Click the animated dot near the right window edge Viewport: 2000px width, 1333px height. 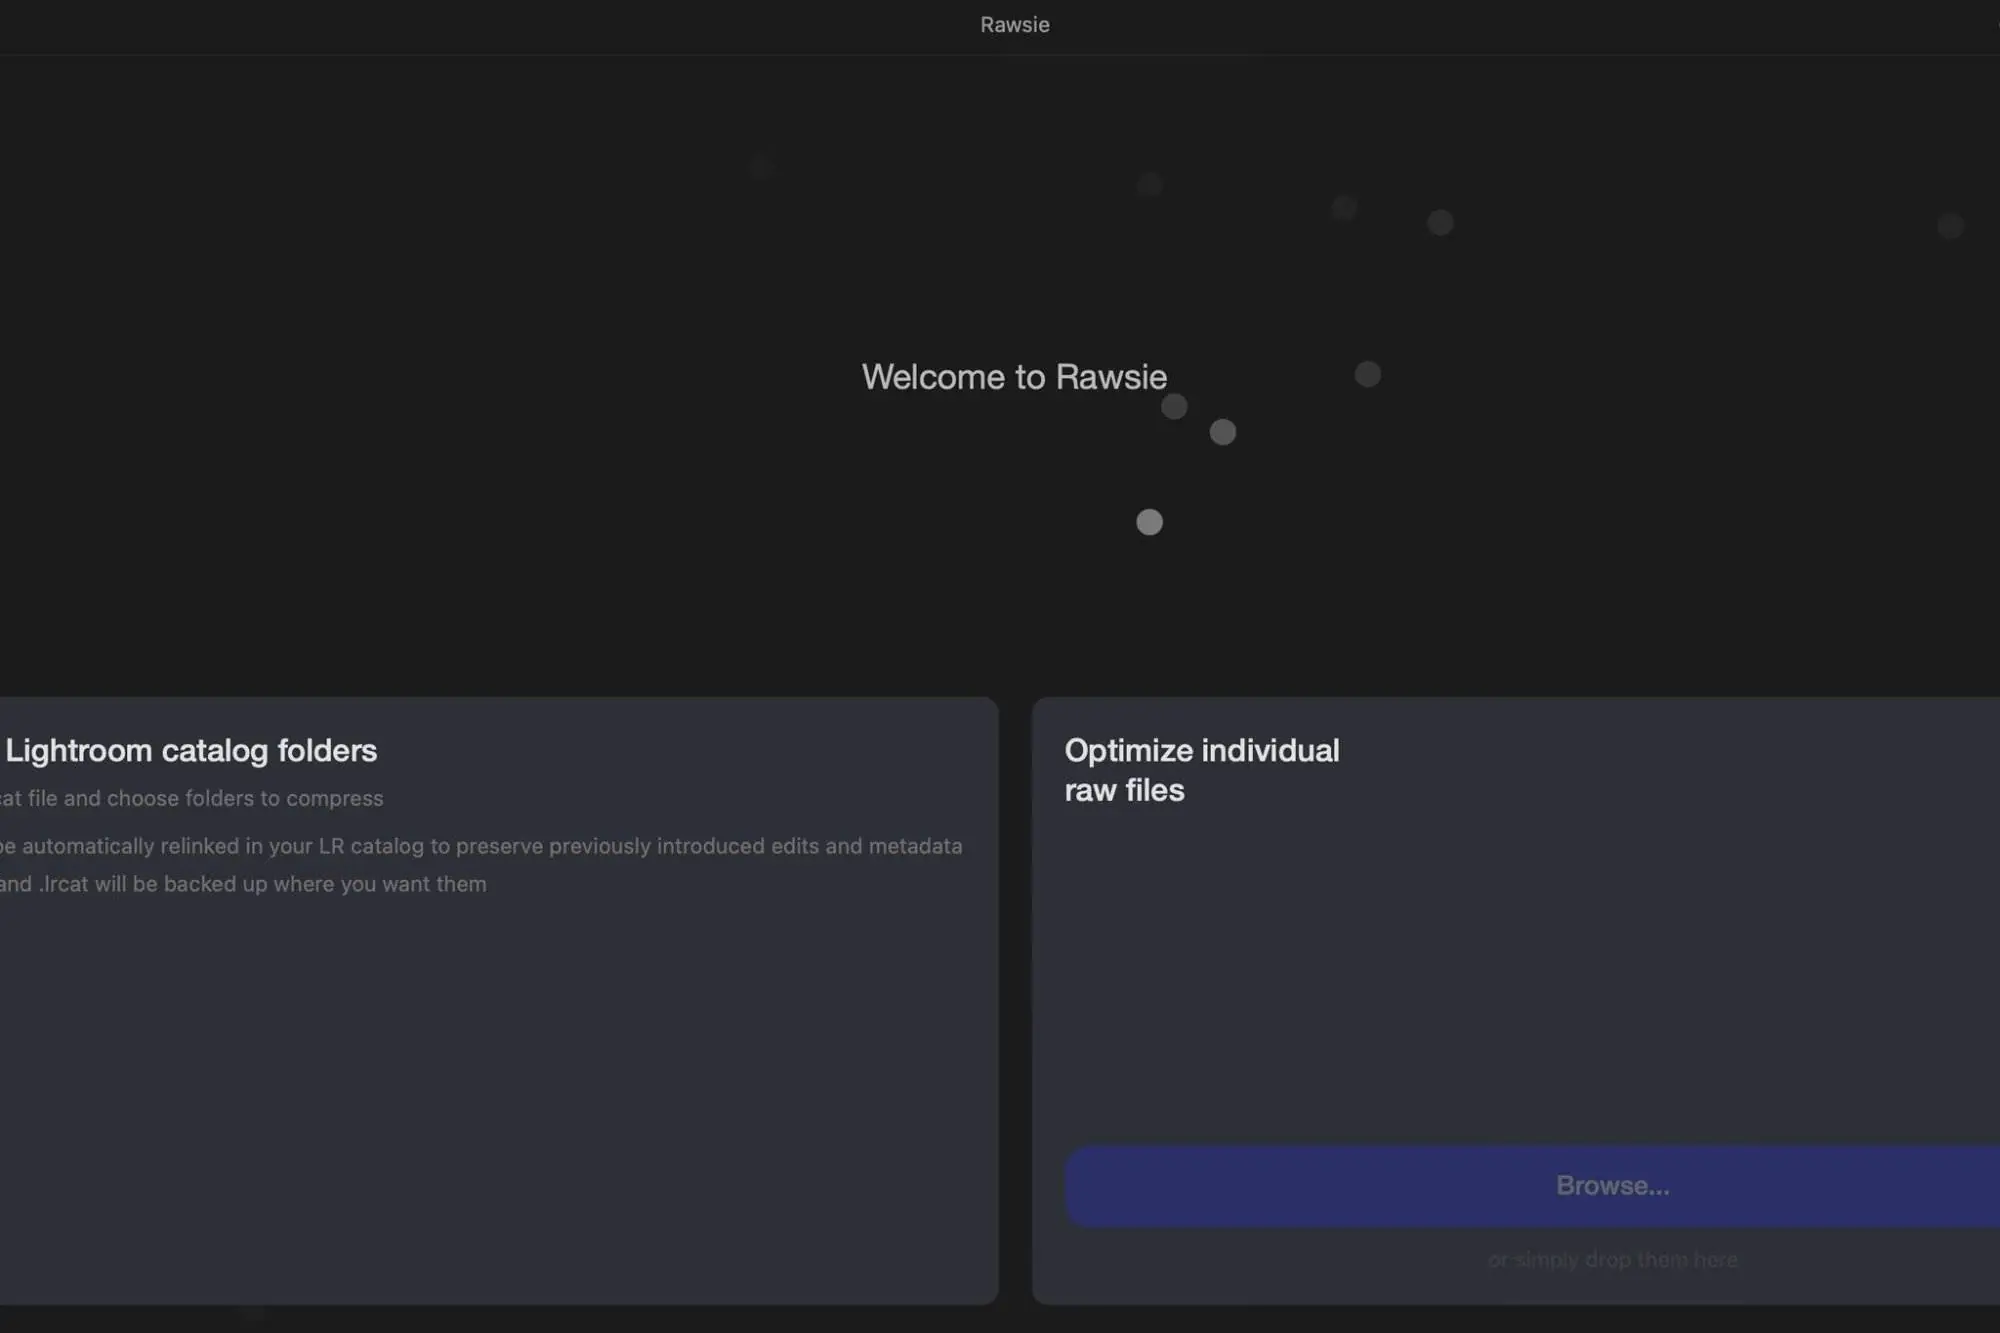(1949, 226)
